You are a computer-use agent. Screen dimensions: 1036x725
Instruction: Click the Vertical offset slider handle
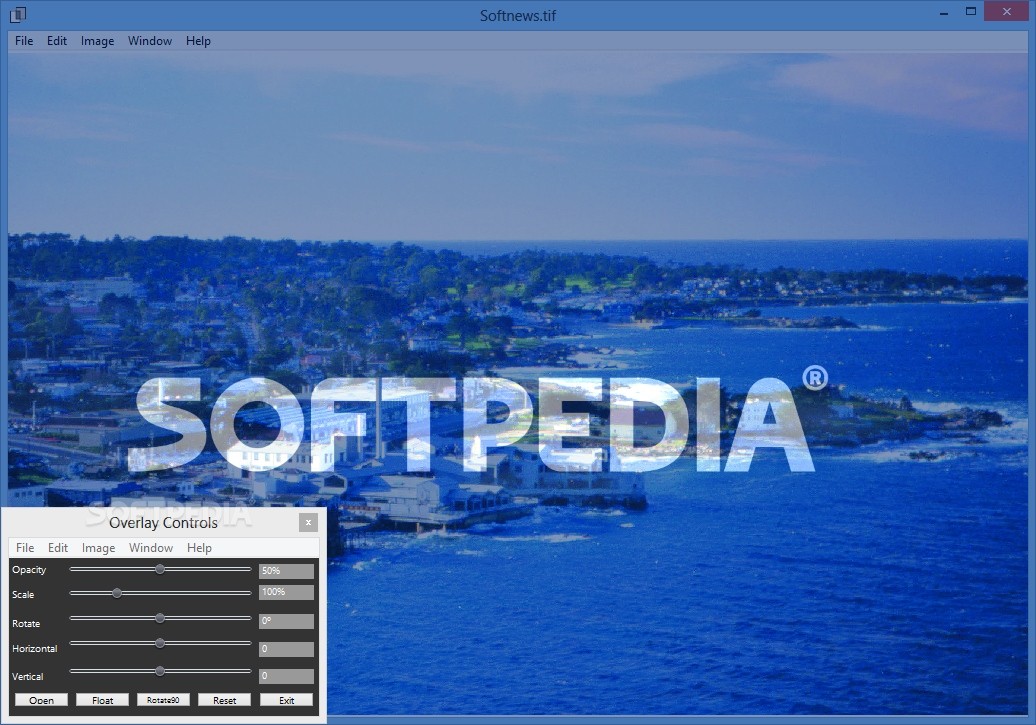[x=160, y=671]
